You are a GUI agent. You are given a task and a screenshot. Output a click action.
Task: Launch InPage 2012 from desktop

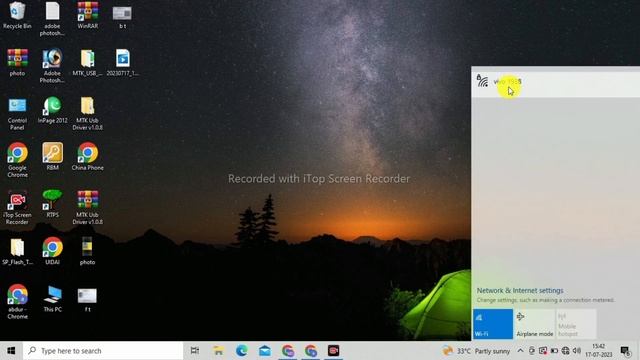pos(52,110)
